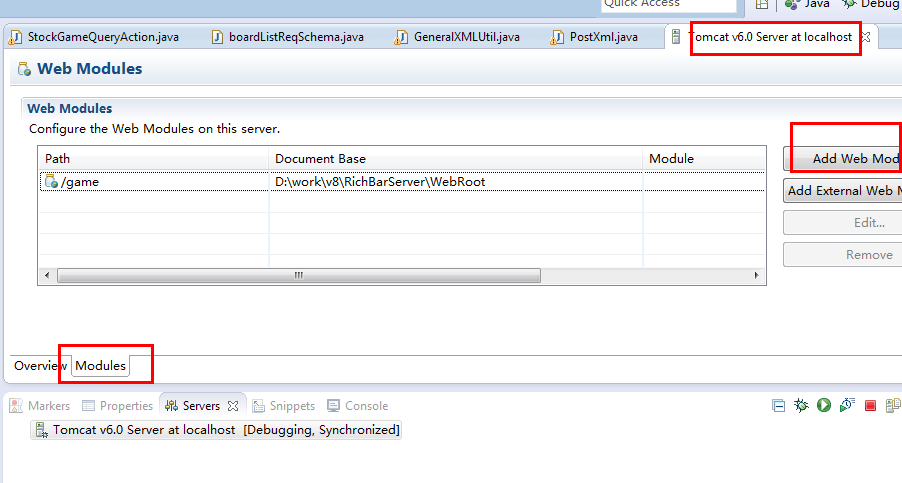Switch to the GeneralXMLUtil.java tab
Screen dimensions: 902x483
[x=457, y=37]
